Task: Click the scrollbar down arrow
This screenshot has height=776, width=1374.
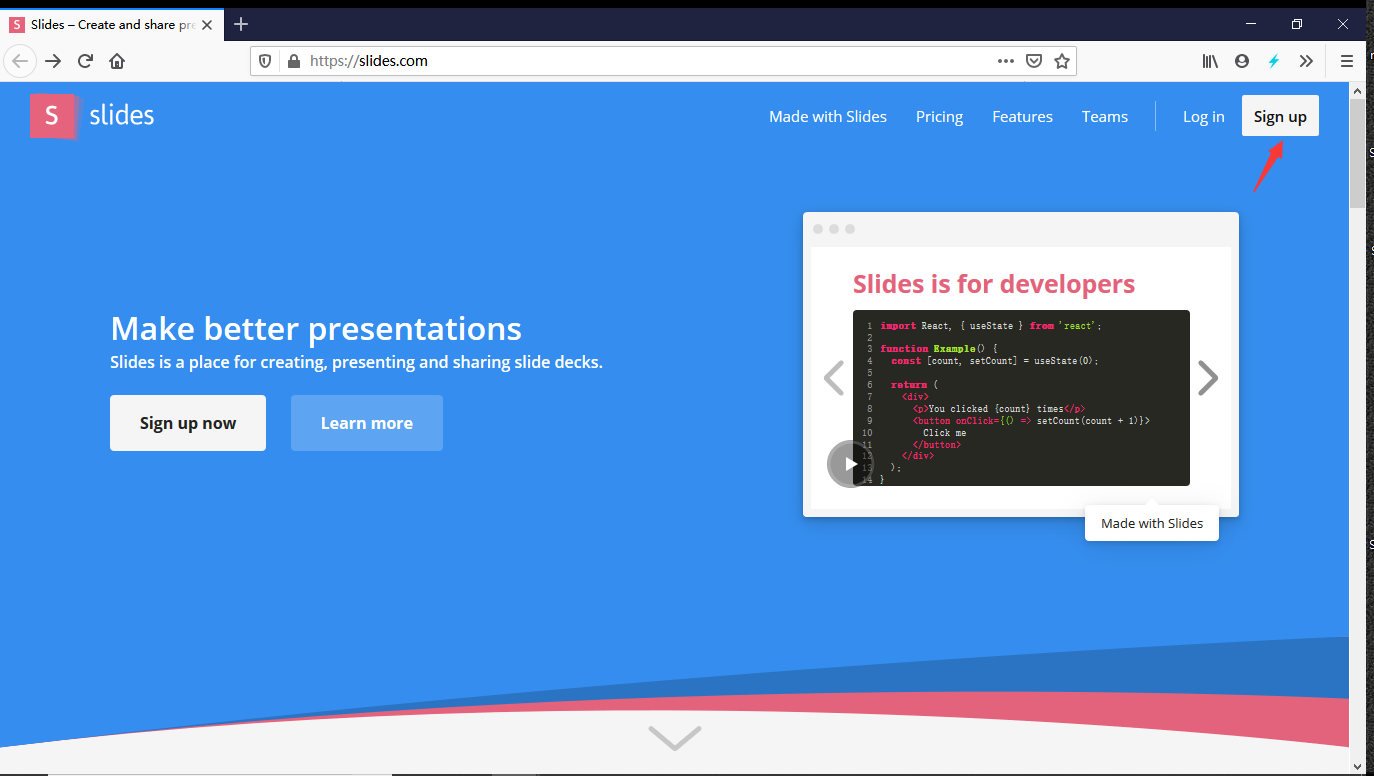Action: tap(1357, 767)
